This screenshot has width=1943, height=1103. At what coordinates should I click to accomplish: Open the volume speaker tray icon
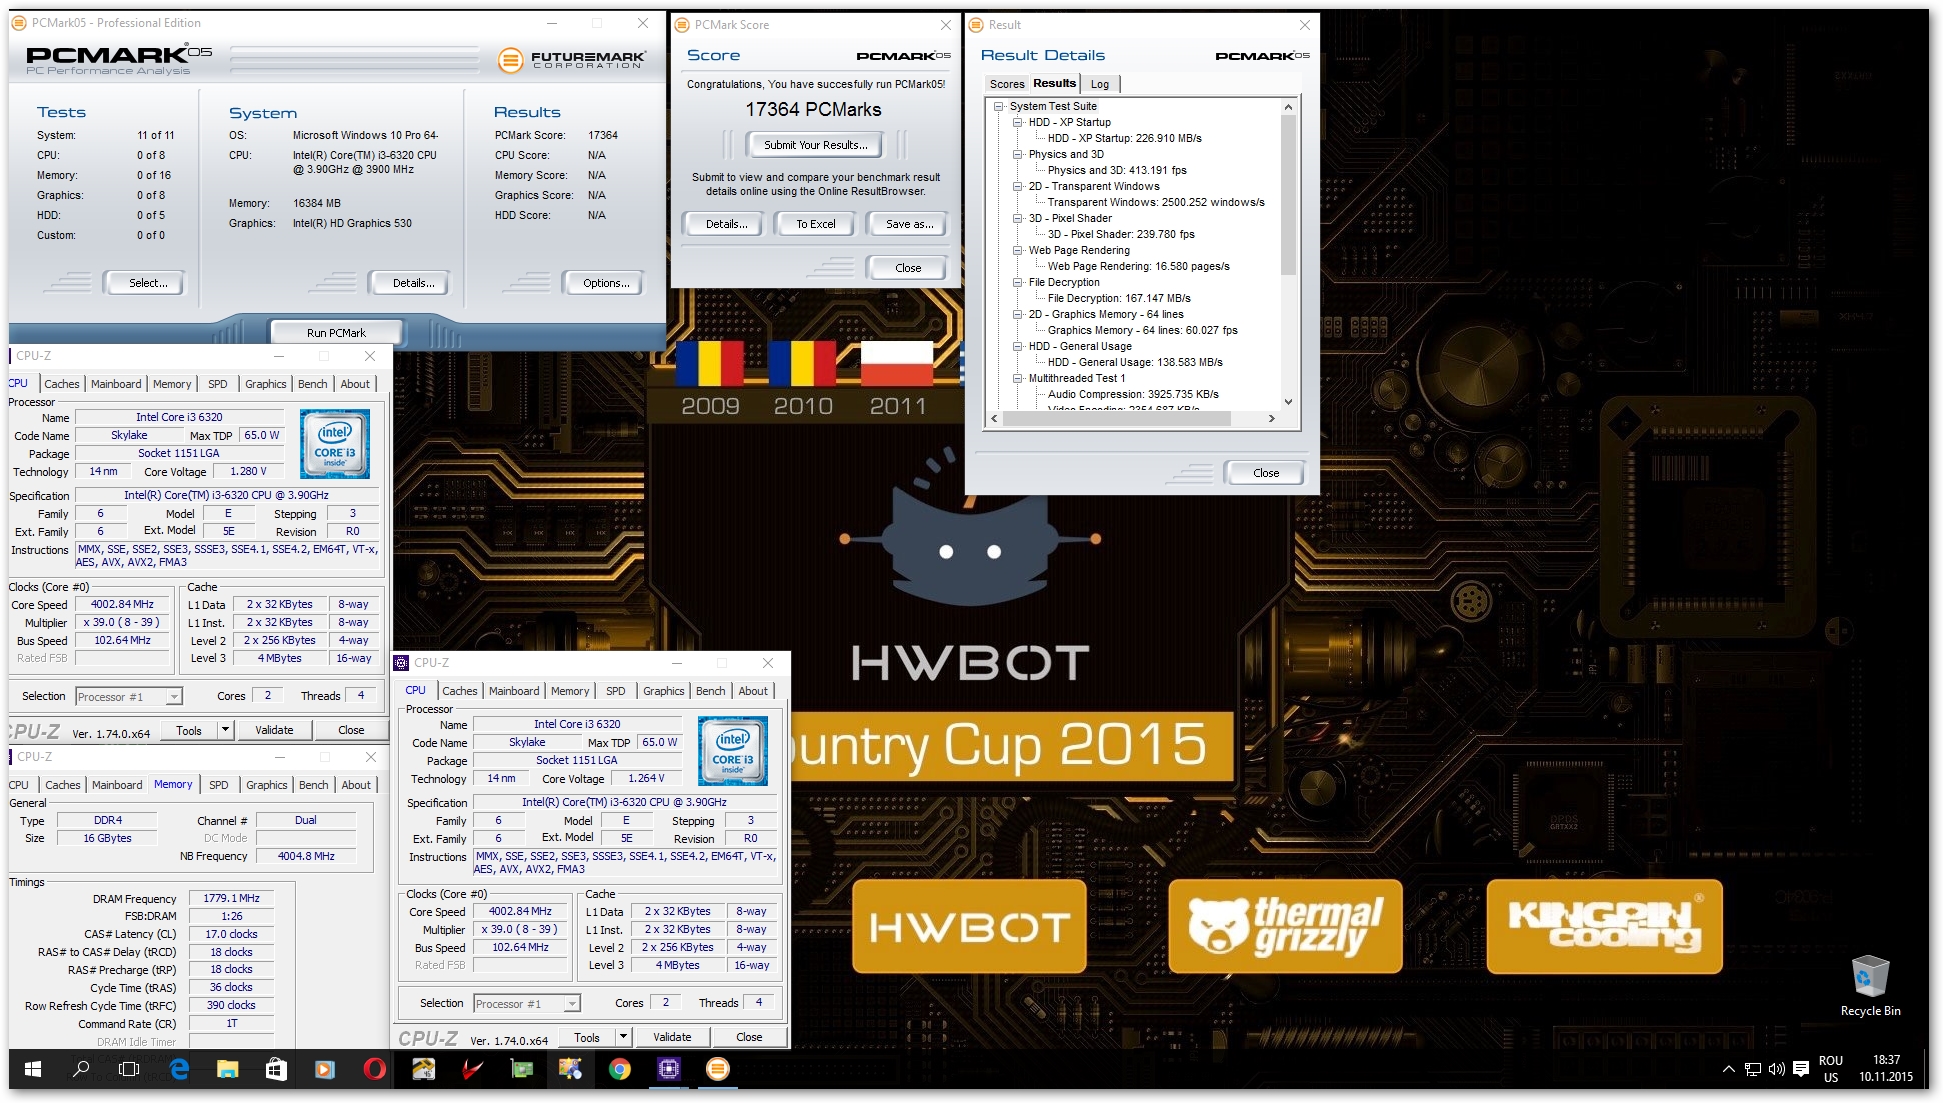(x=1776, y=1069)
